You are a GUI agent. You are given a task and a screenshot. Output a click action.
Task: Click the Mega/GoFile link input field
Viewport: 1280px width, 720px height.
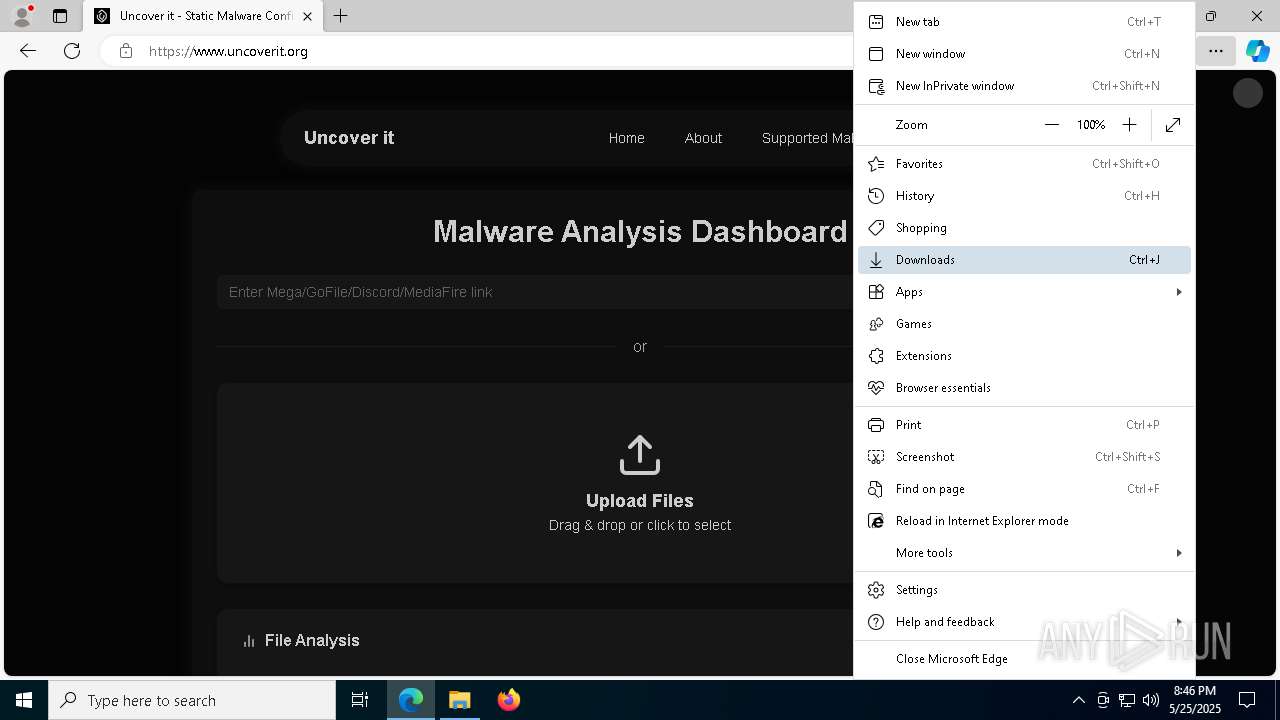535,292
